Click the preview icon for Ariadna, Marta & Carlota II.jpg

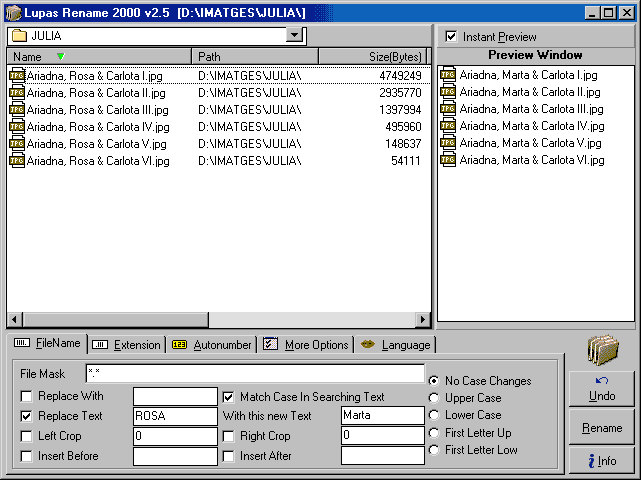click(449, 92)
